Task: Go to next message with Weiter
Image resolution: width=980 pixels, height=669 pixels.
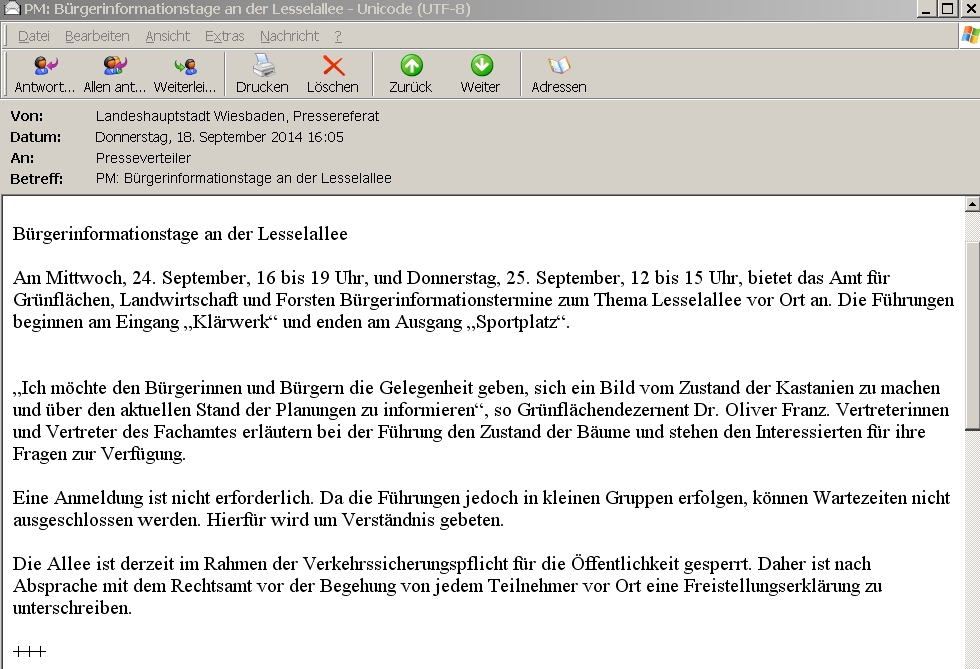Action: 481,74
